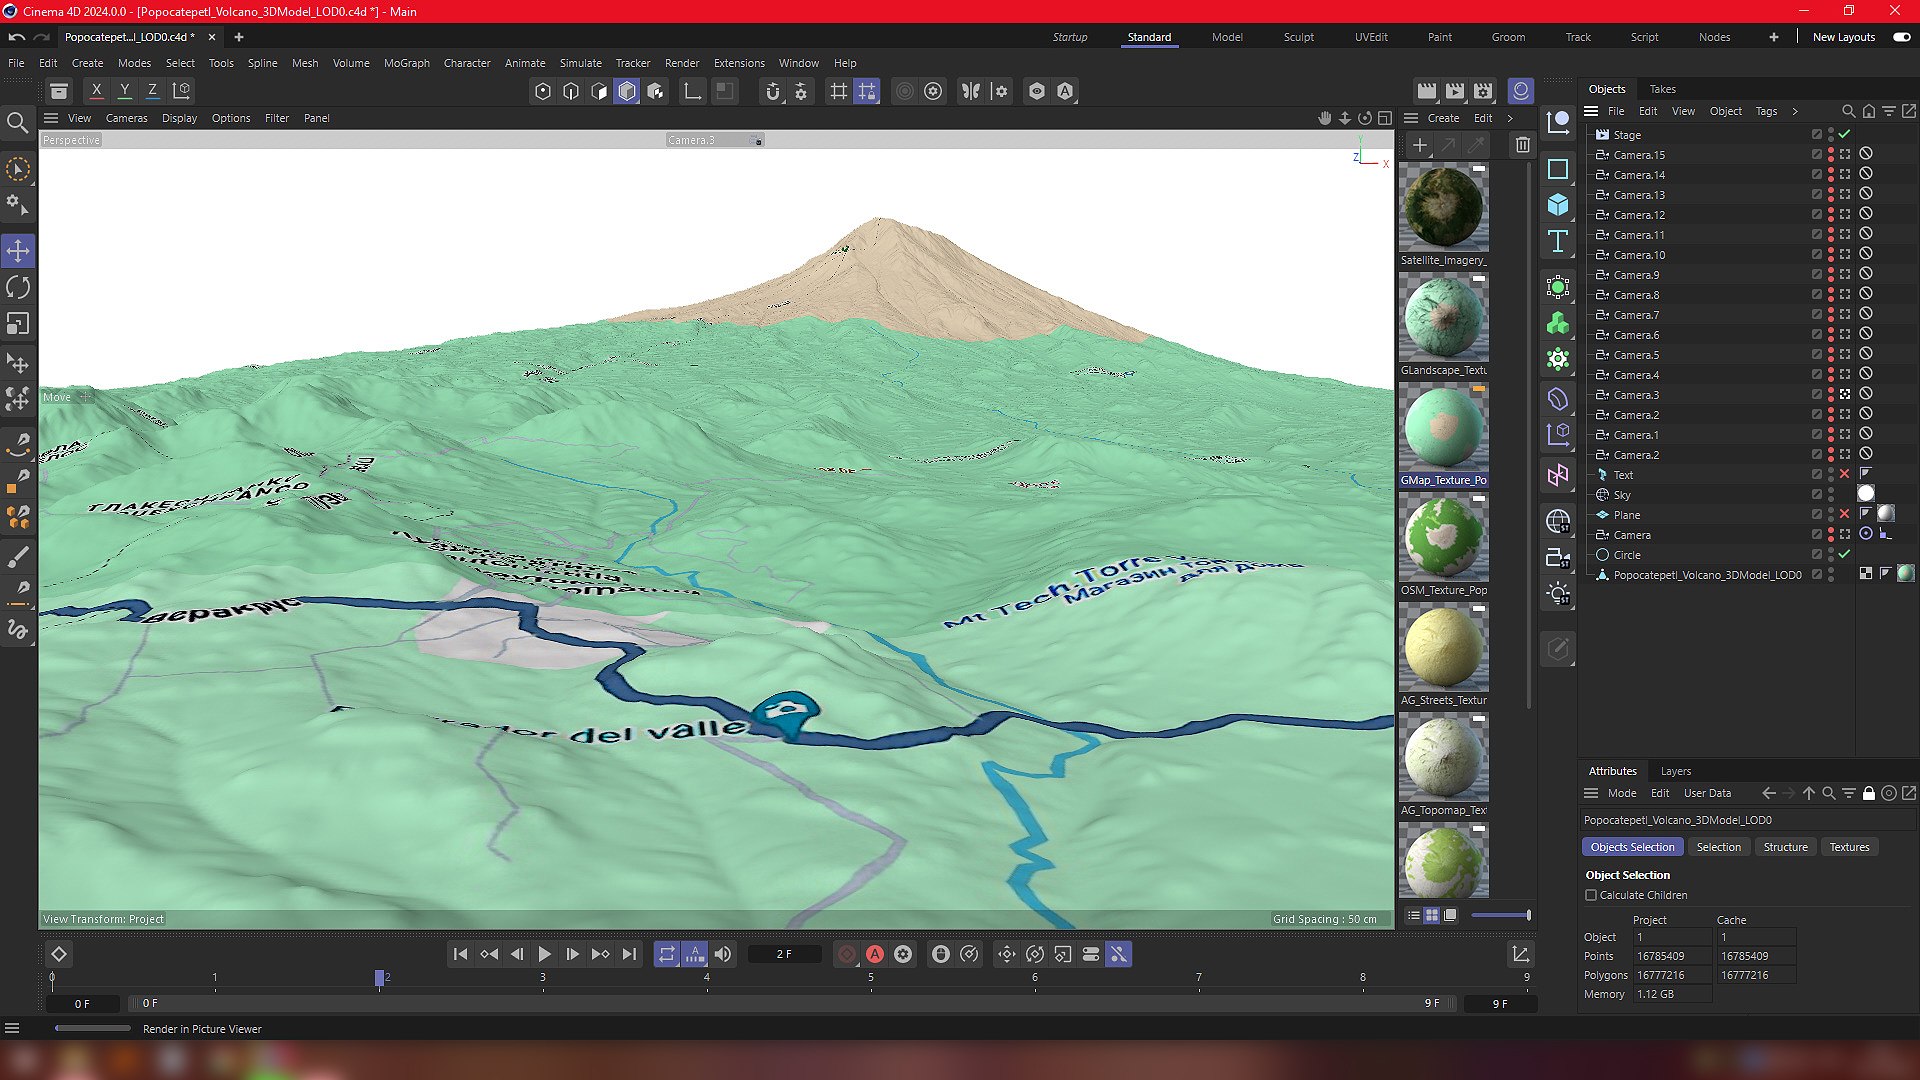Image resolution: width=1920 pixels, height=1080 pixels.
Task: Open the Structure tab button
Action: (x=1785, y=847)
